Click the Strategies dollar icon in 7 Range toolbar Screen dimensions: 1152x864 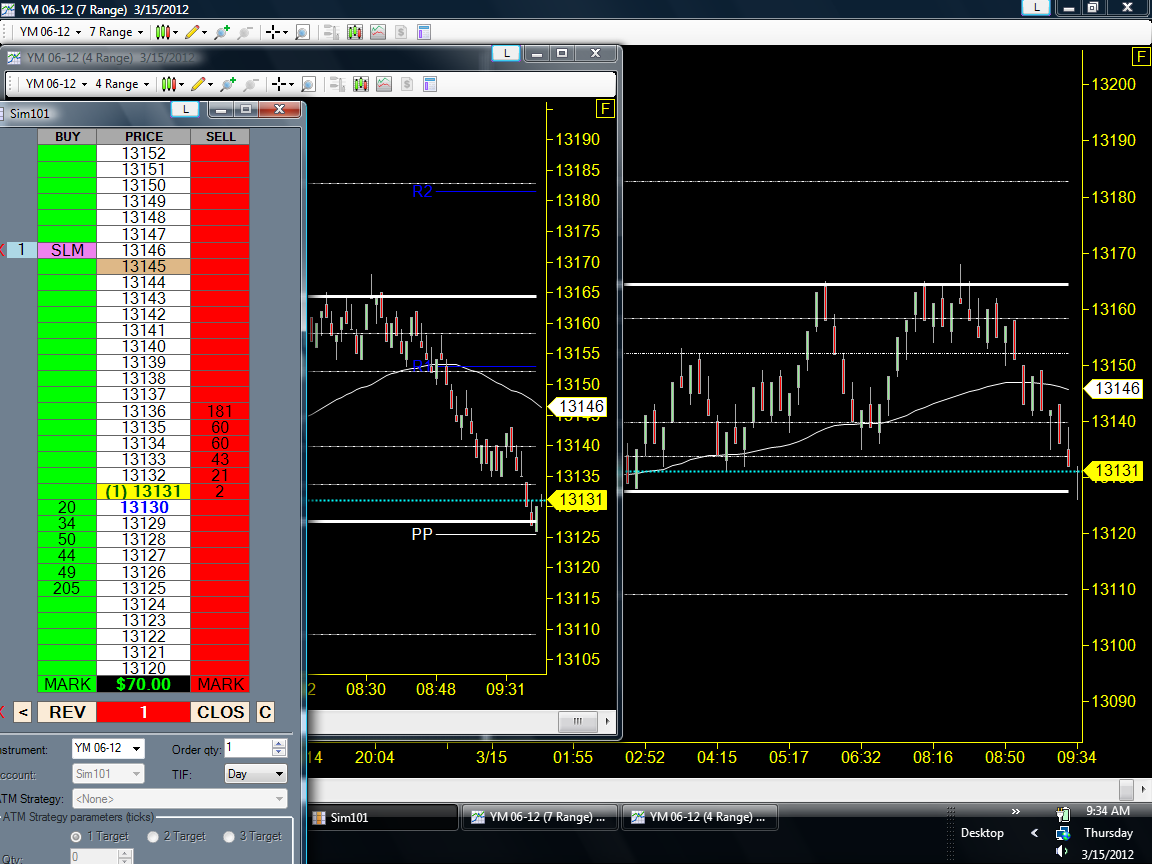(400, 32)
